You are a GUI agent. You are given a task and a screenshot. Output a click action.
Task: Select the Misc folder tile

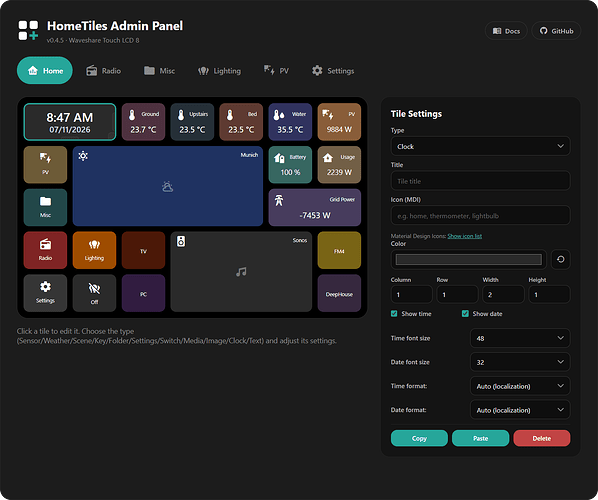[x=45, y=207]
